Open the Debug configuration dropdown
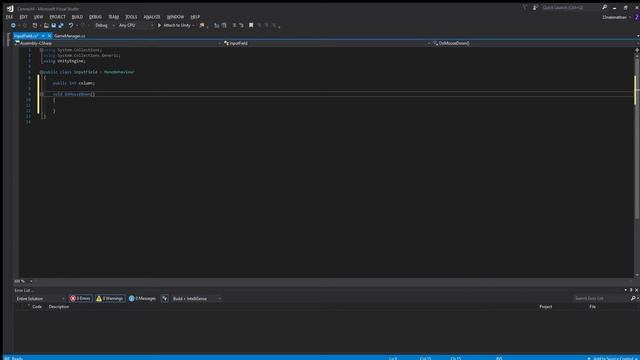The image size is (640, 360). [x=104, y=25]
